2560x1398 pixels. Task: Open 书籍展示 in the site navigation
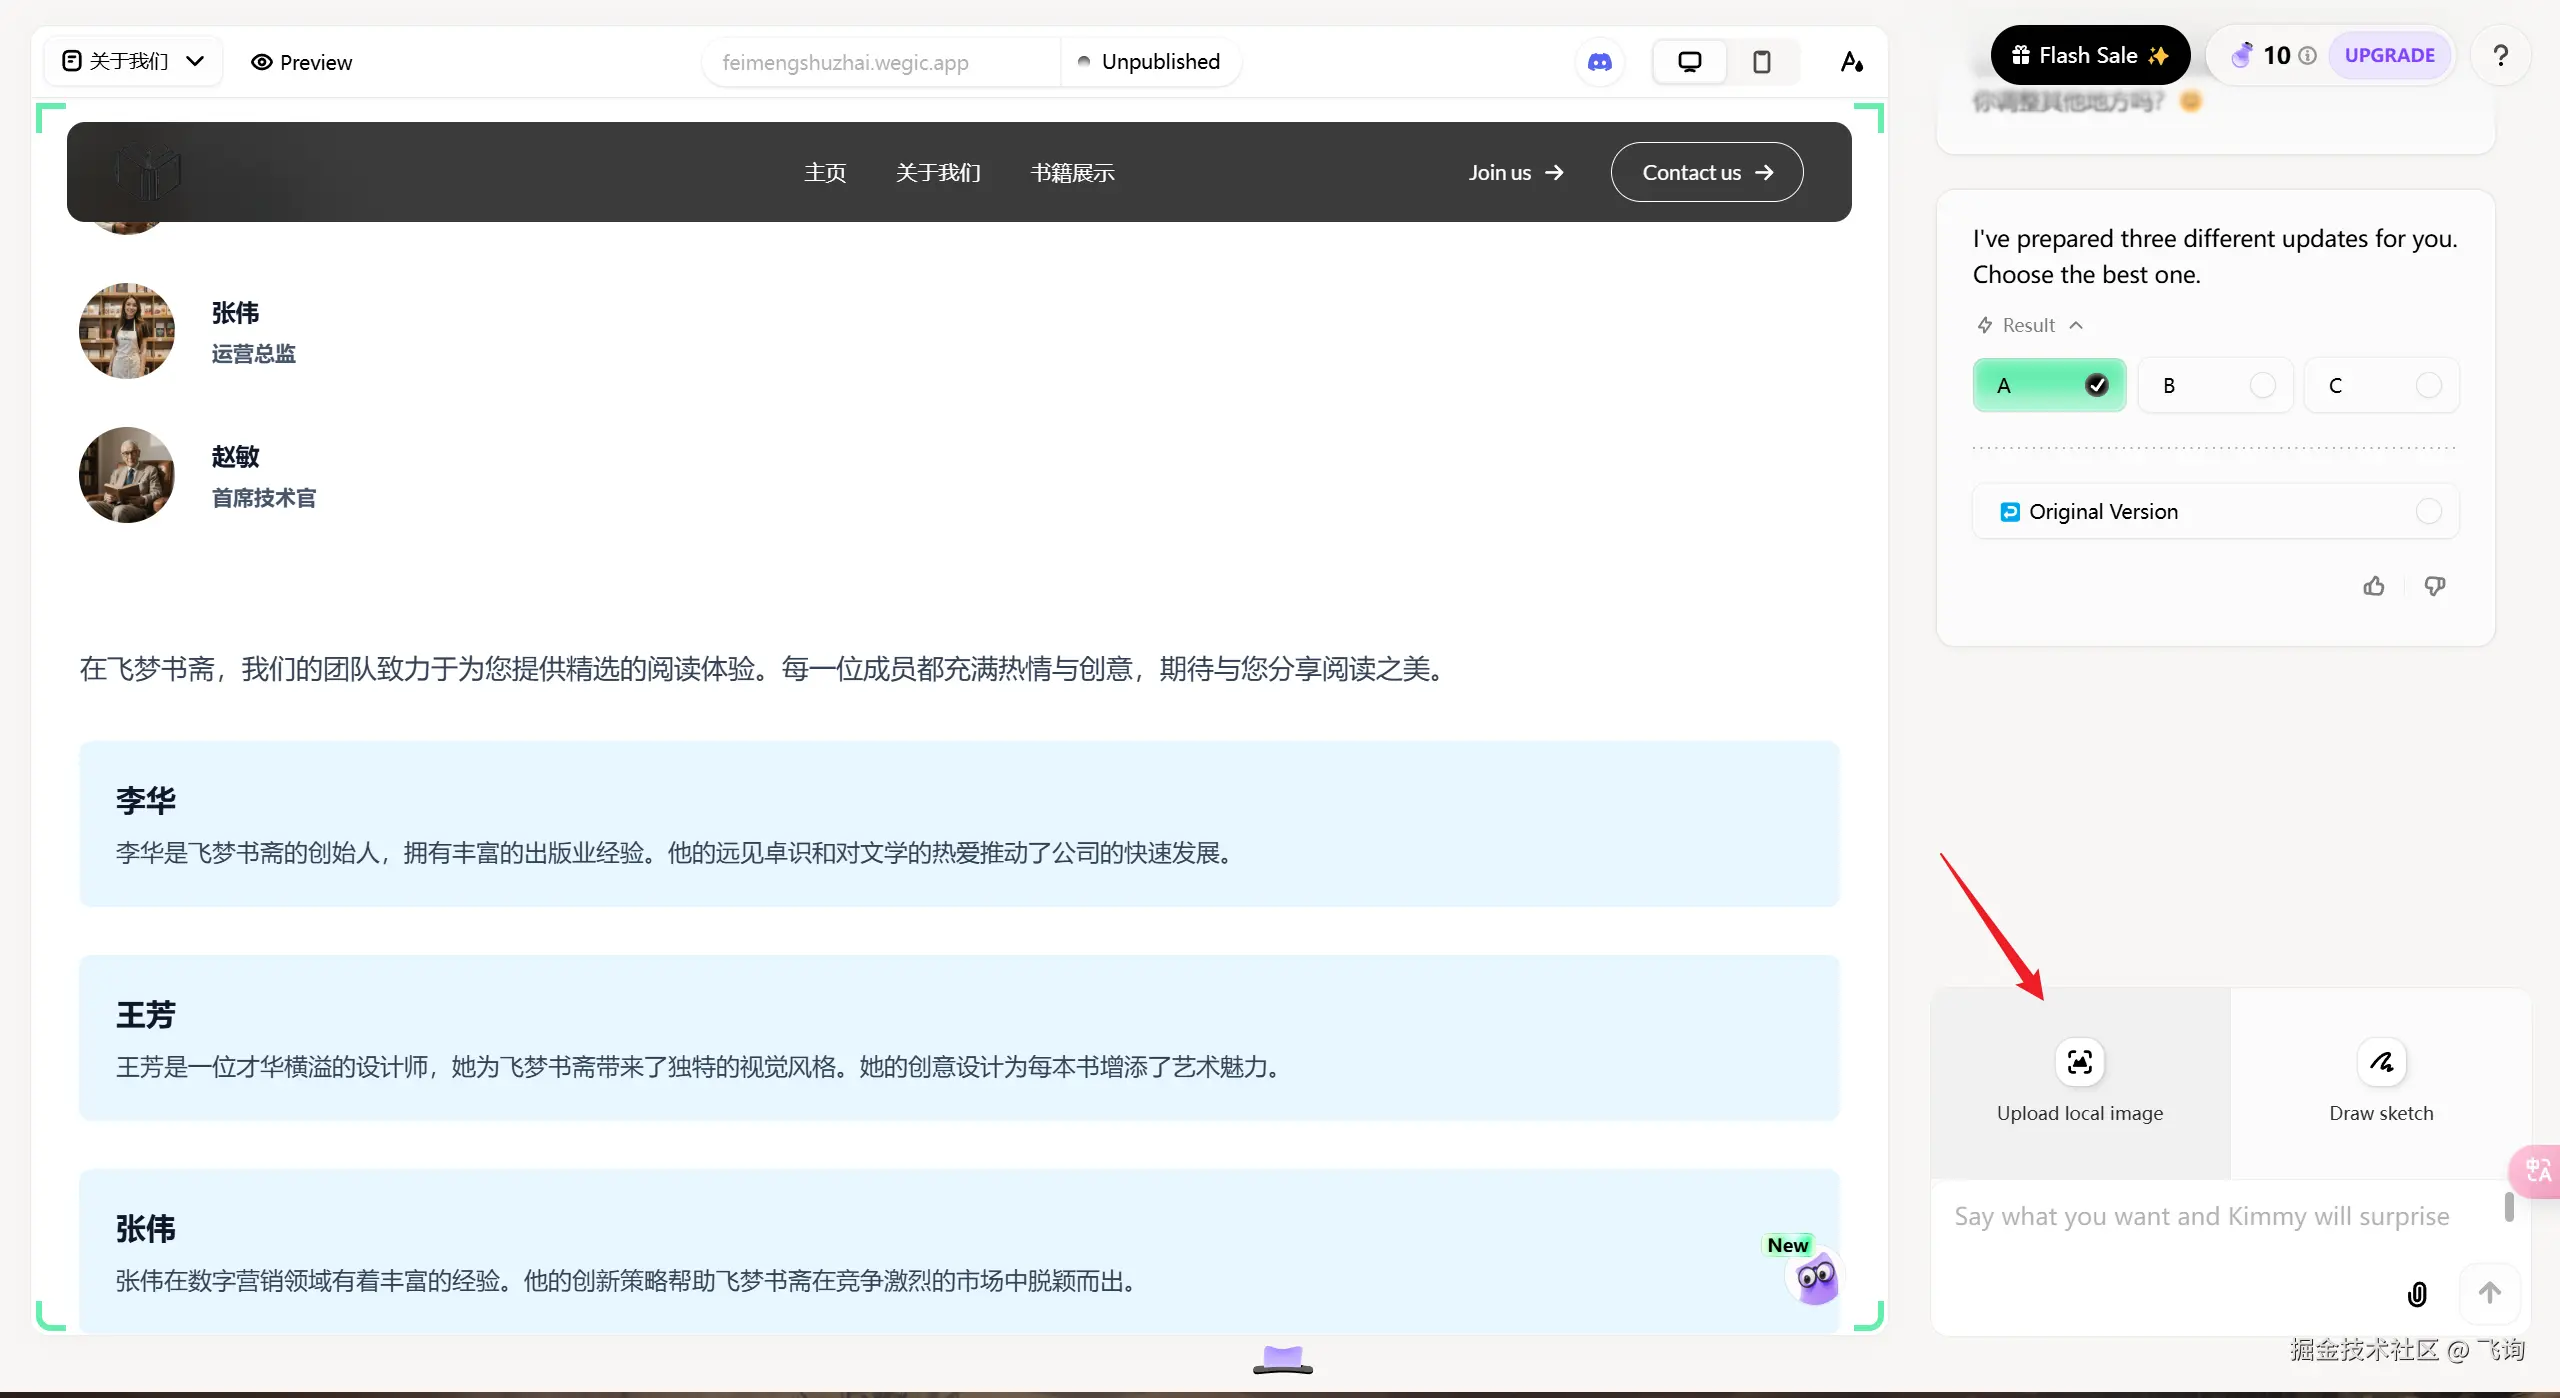[1072, 173]
